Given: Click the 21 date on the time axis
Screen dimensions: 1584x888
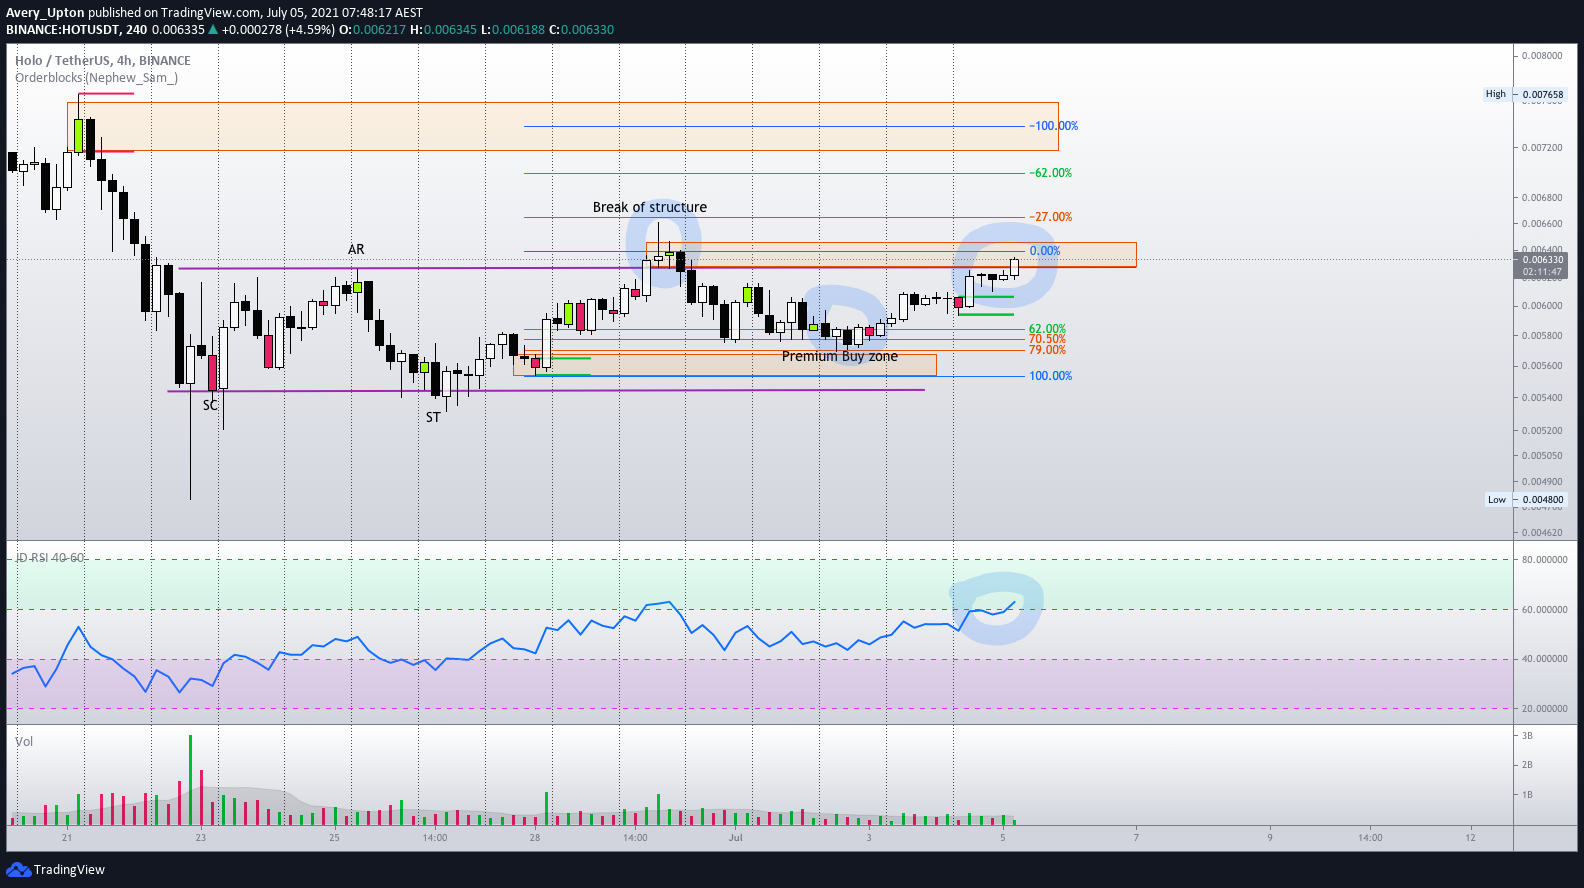Looking at the screenshot, I should tap(67, 838).
